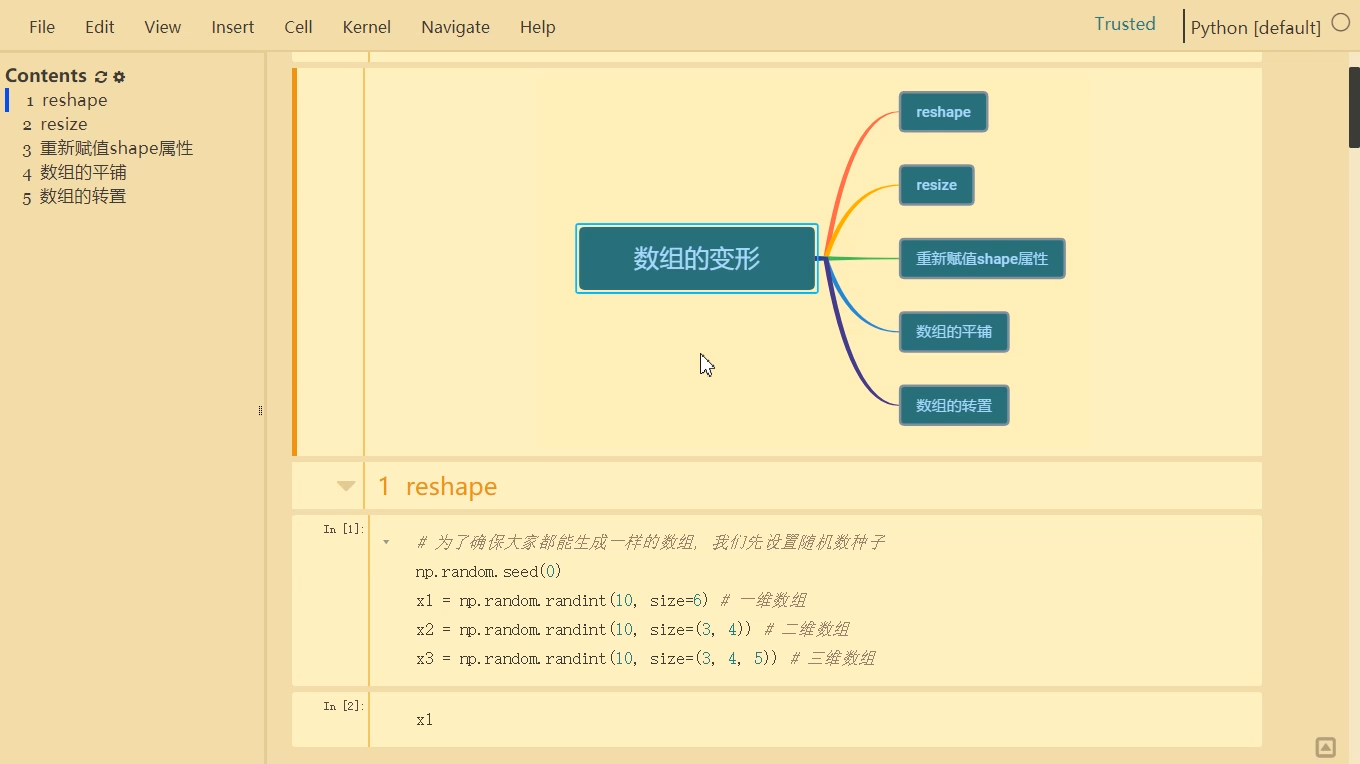Screen dimensions: 1360x764
Task: Click the scroll-to-top arrow icon
Action: coord(1325,747)
